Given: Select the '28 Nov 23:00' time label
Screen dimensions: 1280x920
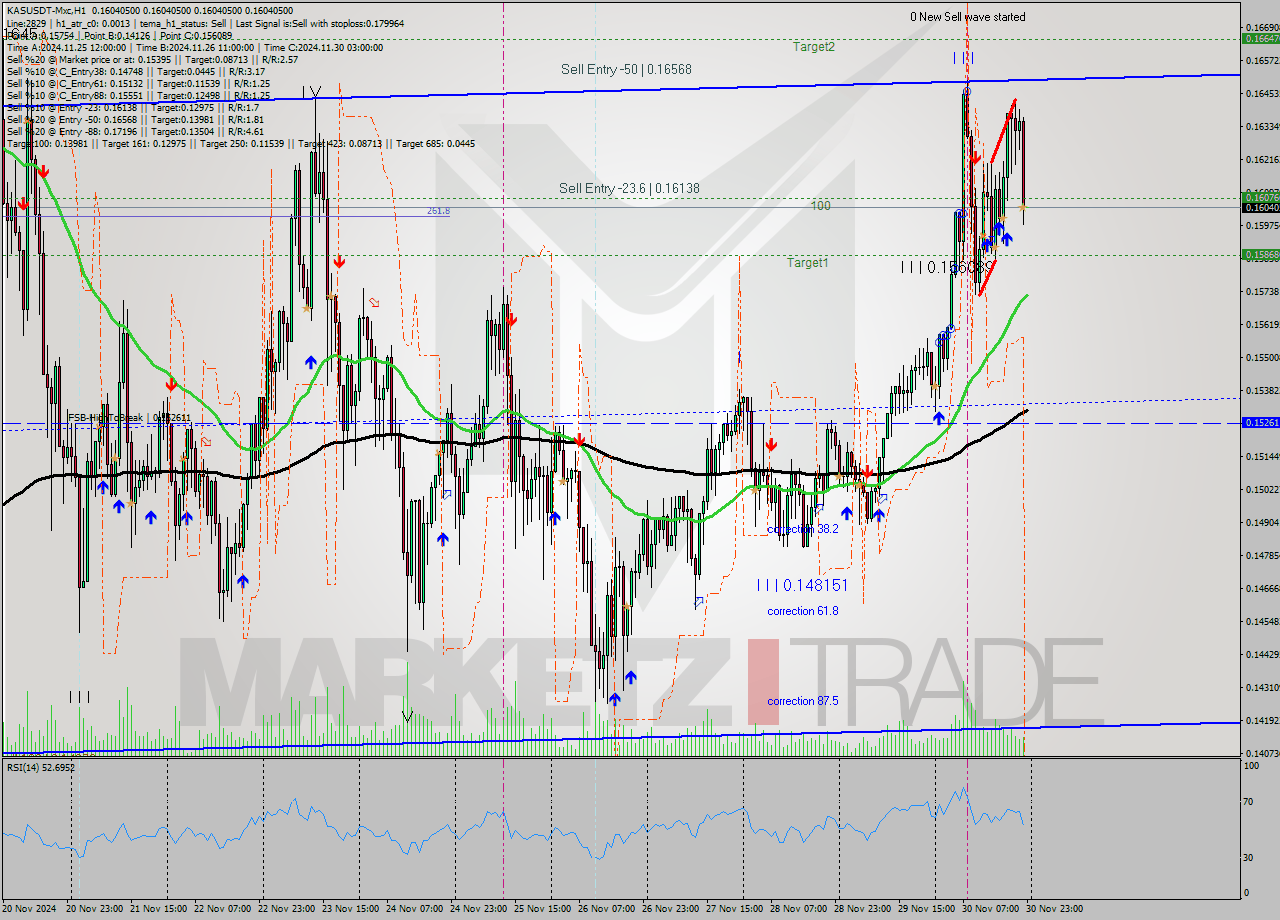Looking at the screenshot, I should point(862,909).
